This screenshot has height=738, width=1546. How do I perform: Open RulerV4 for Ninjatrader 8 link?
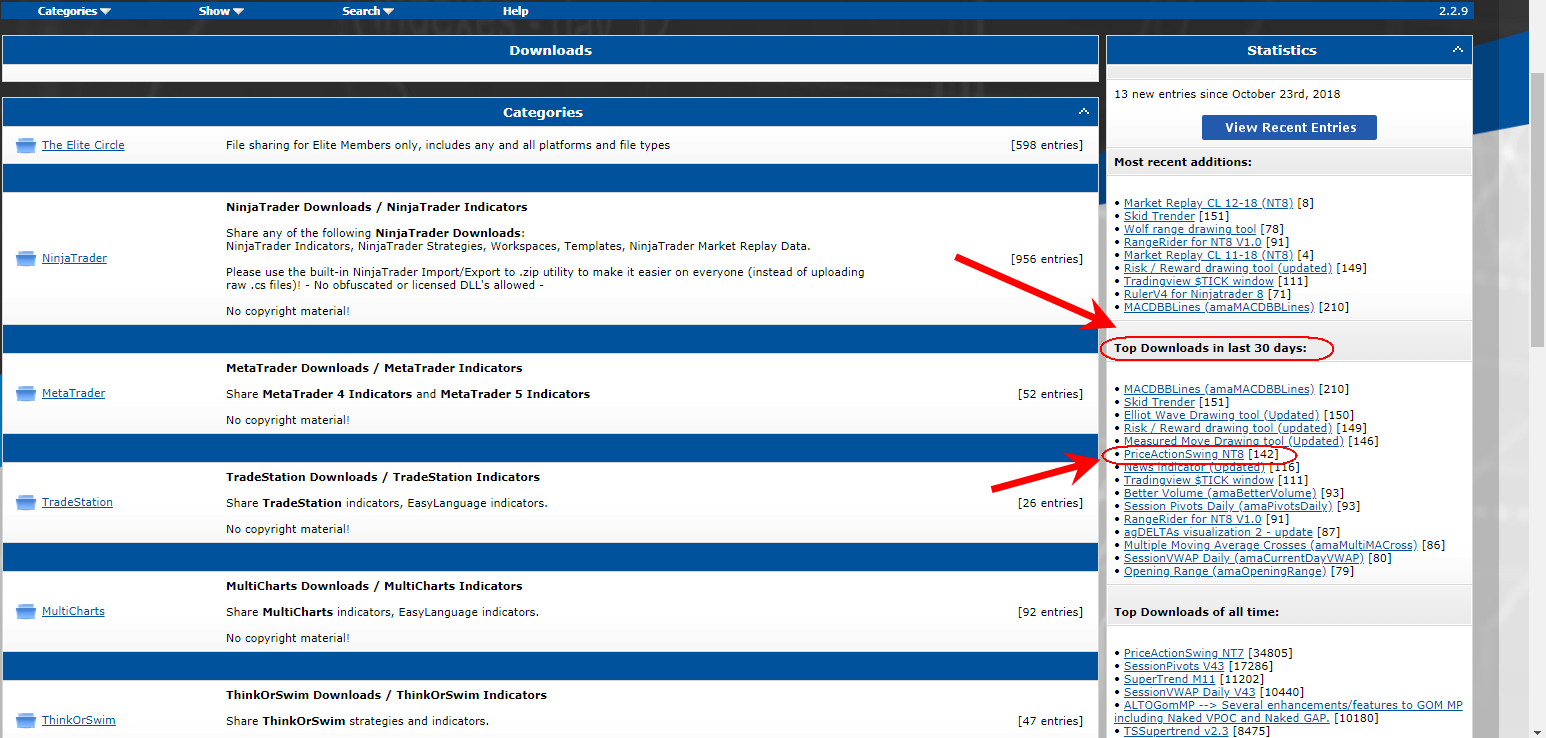[1195, 294]
